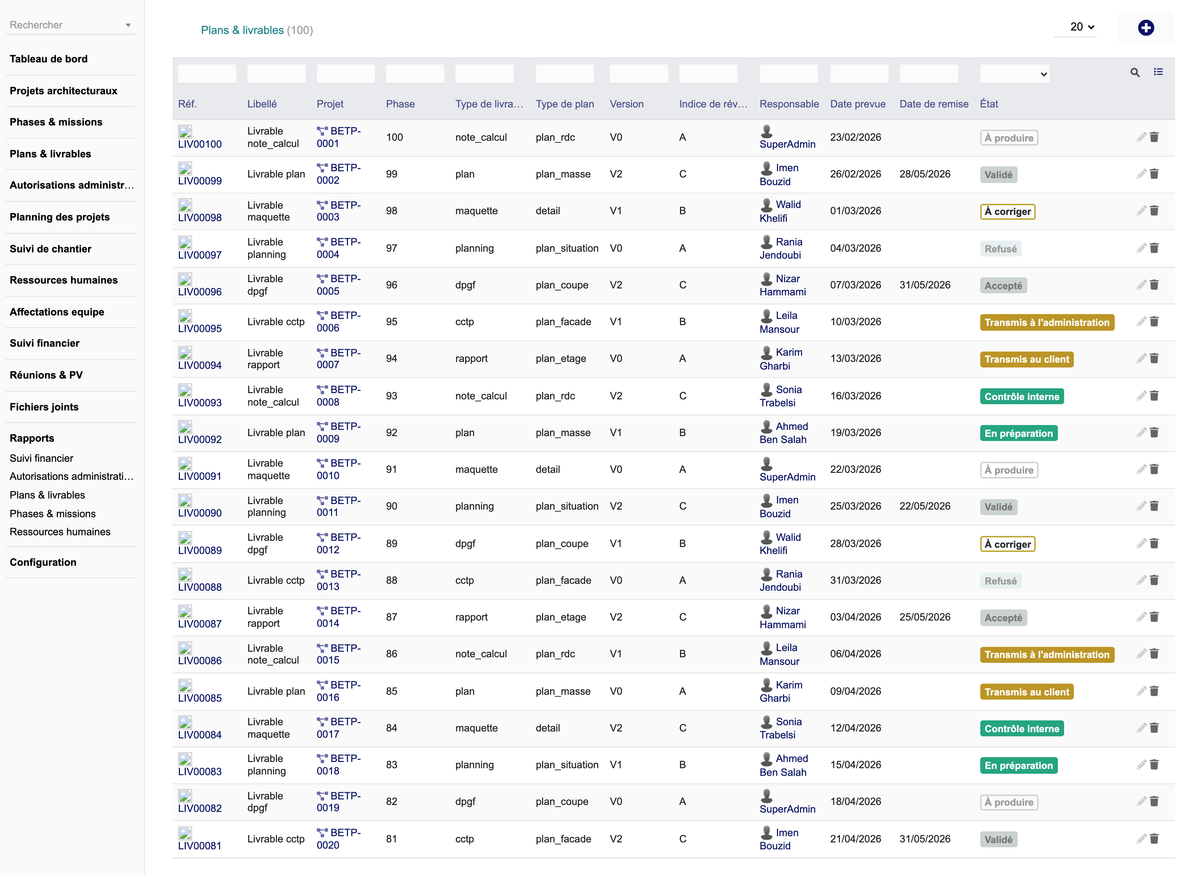Image resolution: width=1200 pixels, height=875 pixels.
Task: Open reference link LIV00100
Action: (200, 144)
